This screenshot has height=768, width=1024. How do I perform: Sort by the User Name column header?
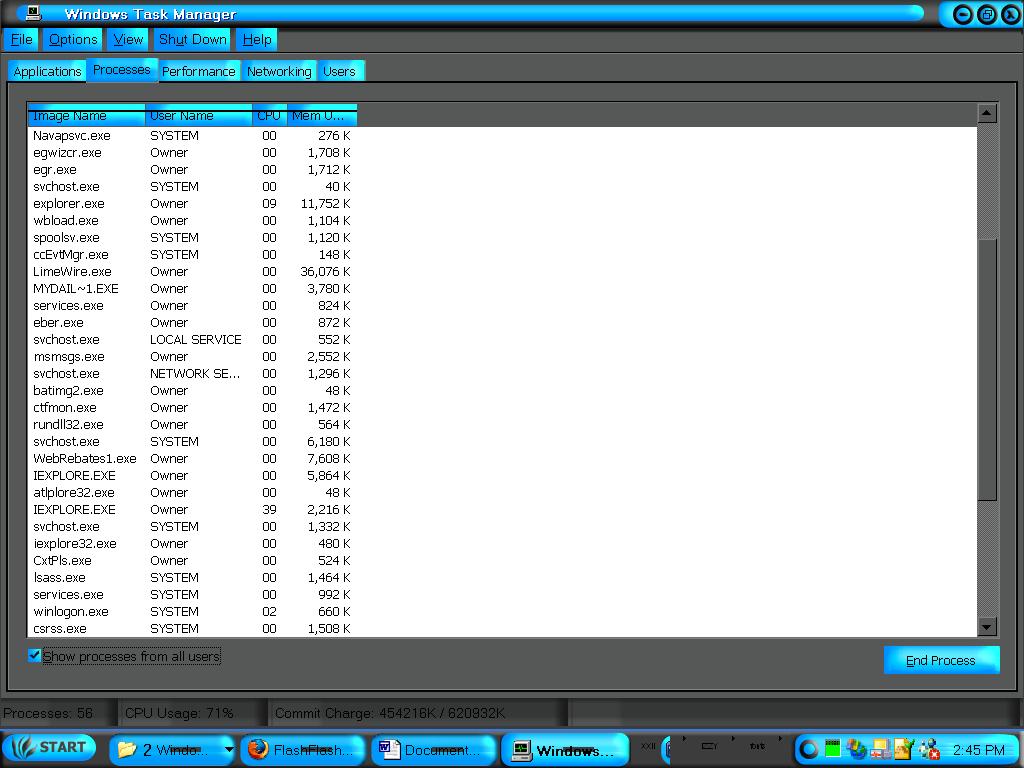coord(199,115)
